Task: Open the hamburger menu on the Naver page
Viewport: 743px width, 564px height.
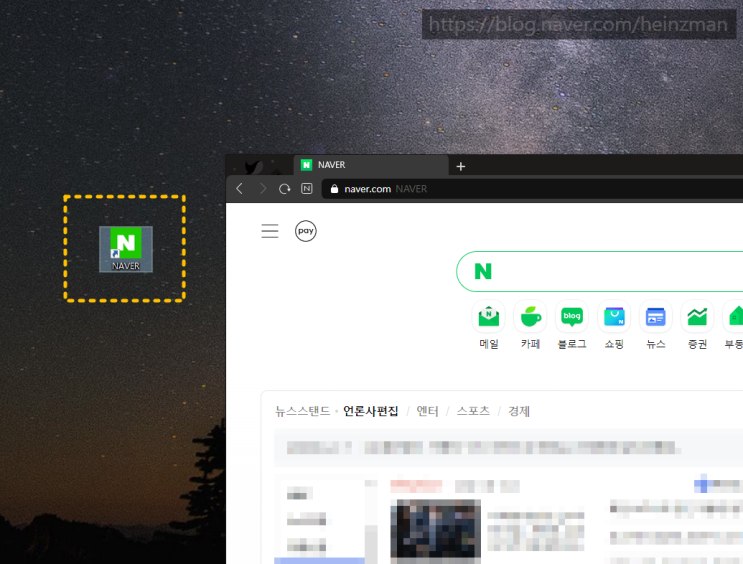Action: (x=270, y=231)
